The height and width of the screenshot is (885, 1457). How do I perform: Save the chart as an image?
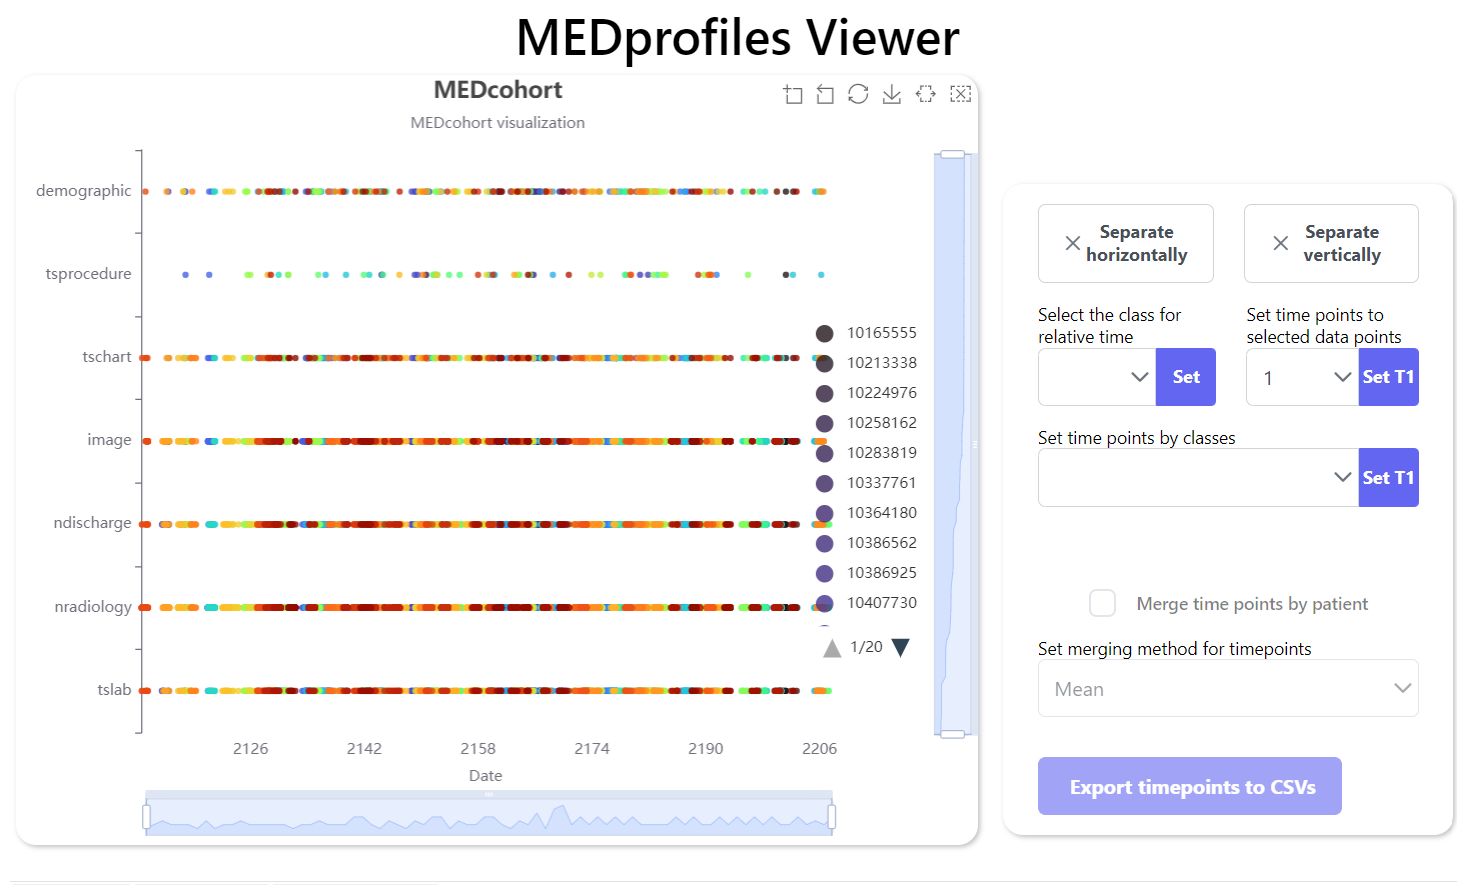point(892,94)
